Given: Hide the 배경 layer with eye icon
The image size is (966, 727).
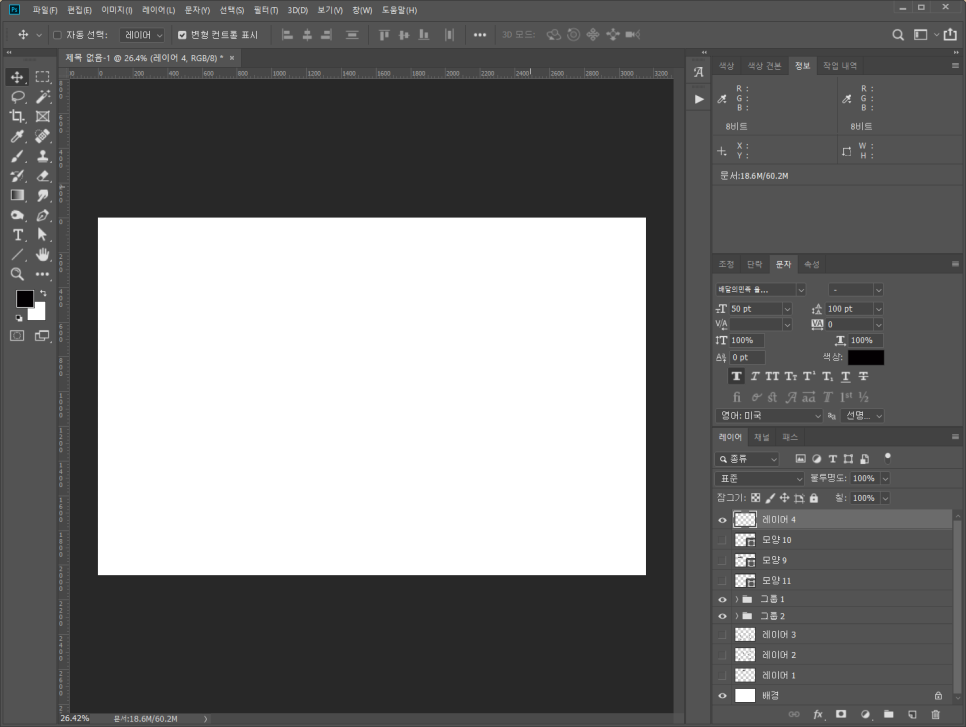Looking at the screenshot, I should [x=722, y=696].
